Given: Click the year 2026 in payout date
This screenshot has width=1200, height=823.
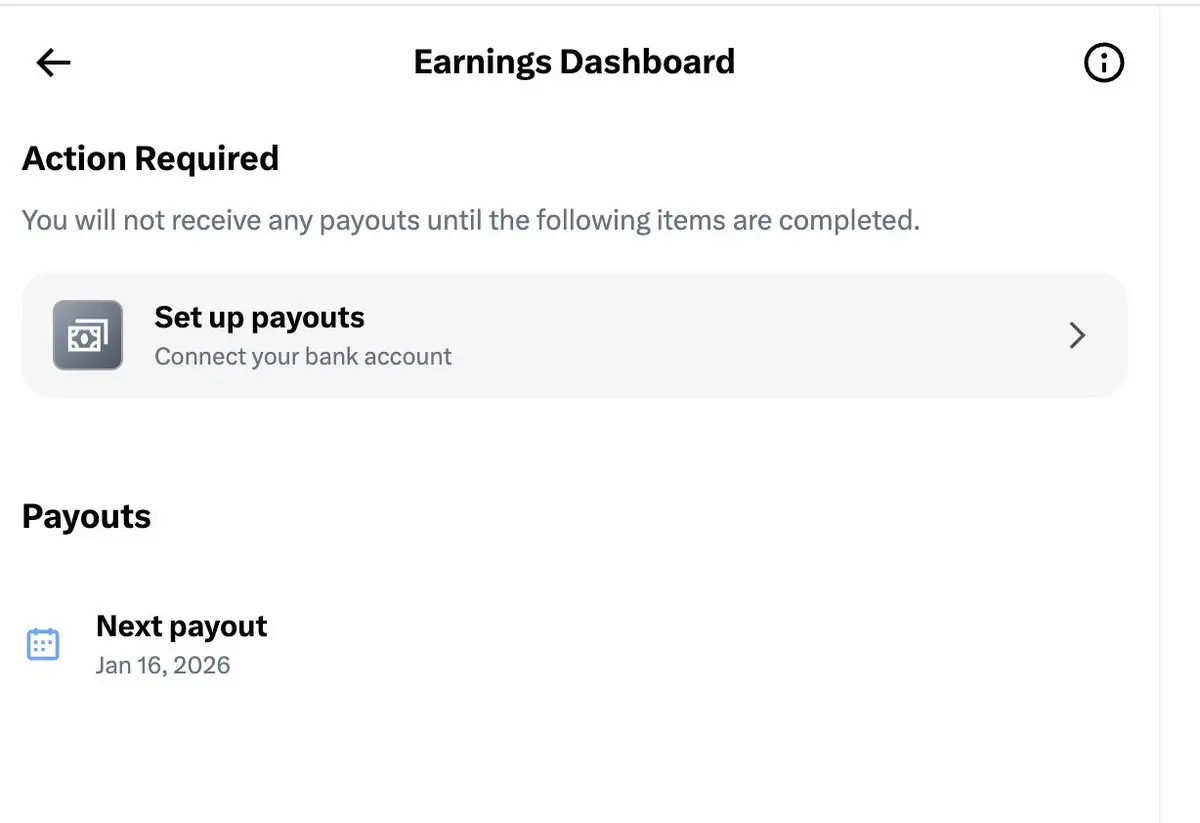Looking at the screenshot, I should click(201, 665).
